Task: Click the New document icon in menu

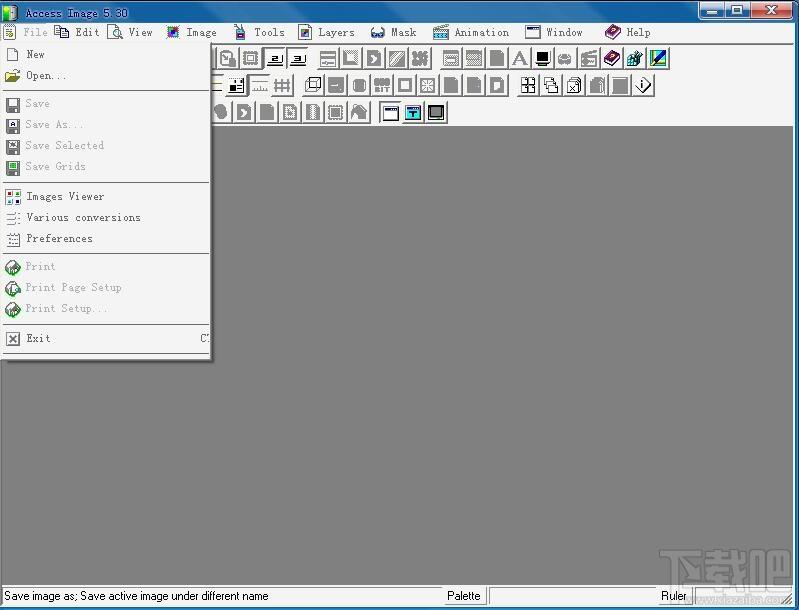Action: (13, 55)
